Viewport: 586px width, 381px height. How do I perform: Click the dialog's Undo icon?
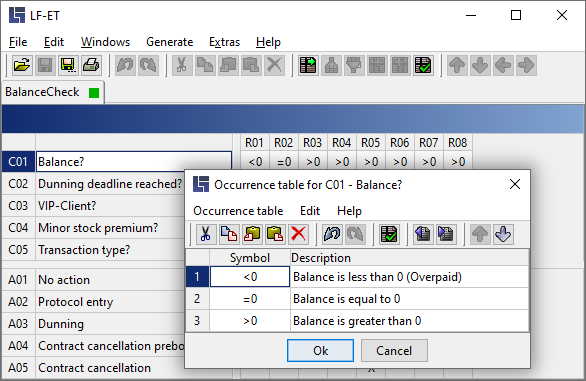point(332,234)
